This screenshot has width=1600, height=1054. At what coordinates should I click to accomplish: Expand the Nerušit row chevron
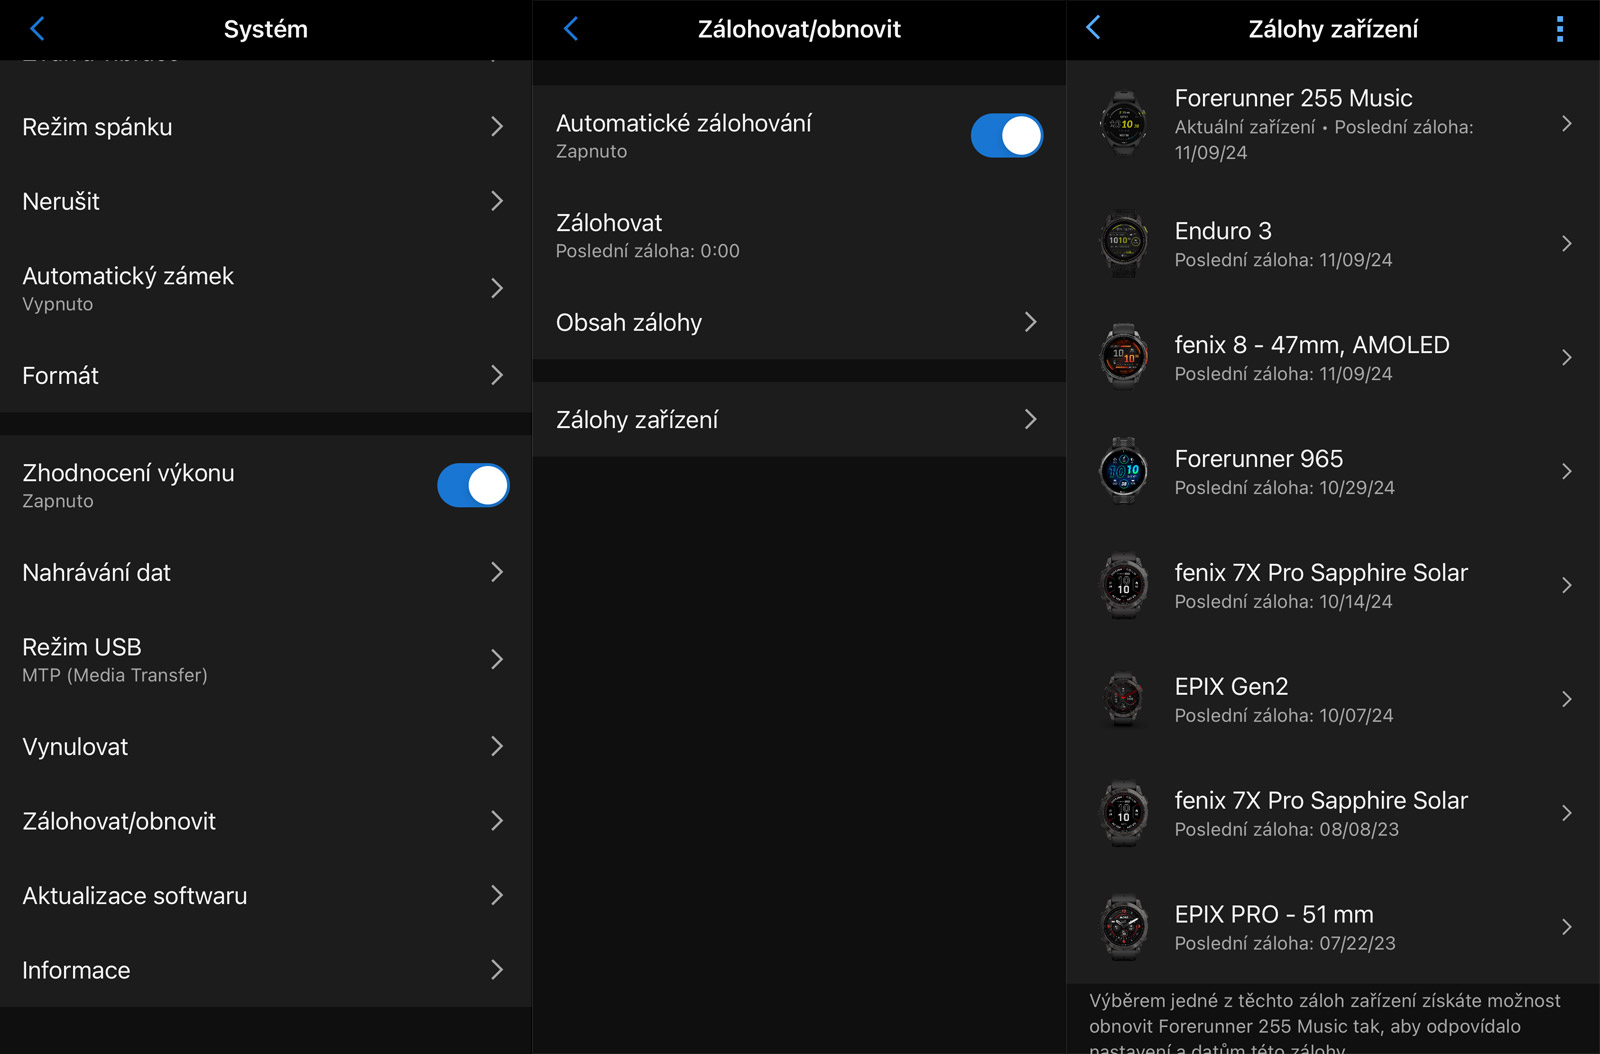497,201
